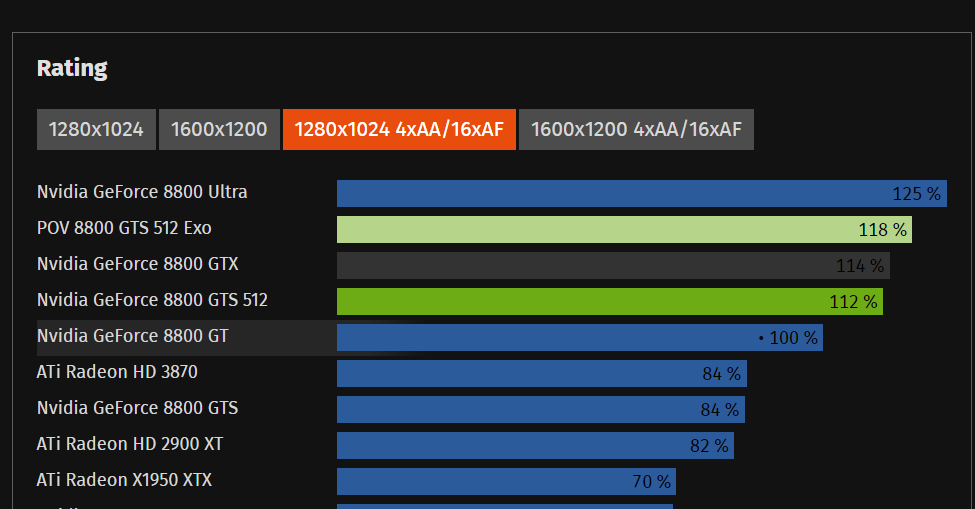Click the Nvidia GeForce 8800 GTS 512 label
The width and height of the screenshot is (975, 509).
(152, 300)
